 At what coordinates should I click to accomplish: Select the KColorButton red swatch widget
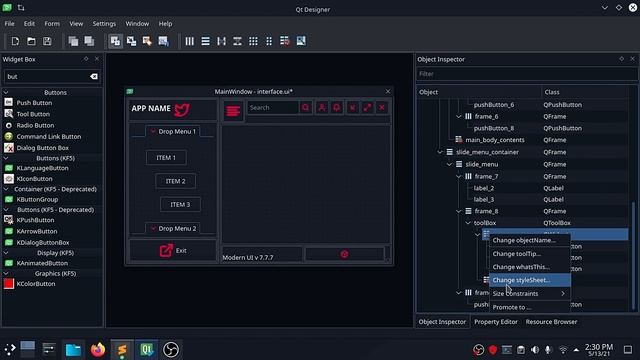9,284
